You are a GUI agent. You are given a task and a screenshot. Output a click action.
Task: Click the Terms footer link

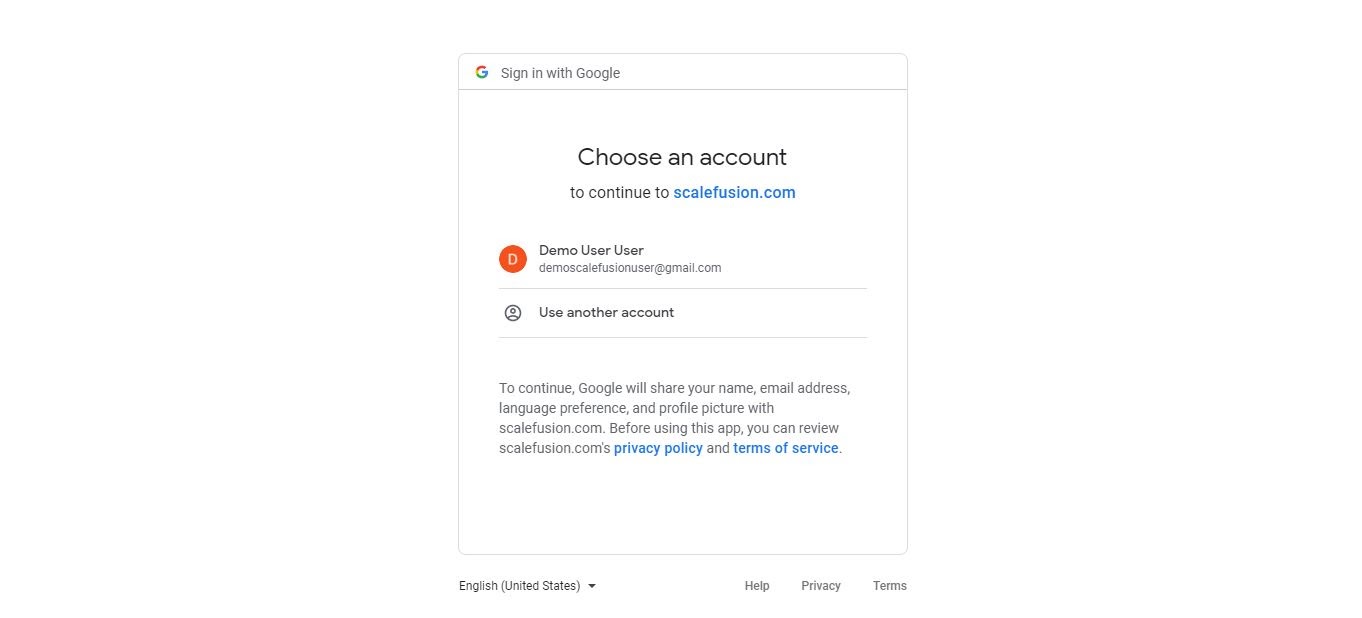(x=890, y=586)
